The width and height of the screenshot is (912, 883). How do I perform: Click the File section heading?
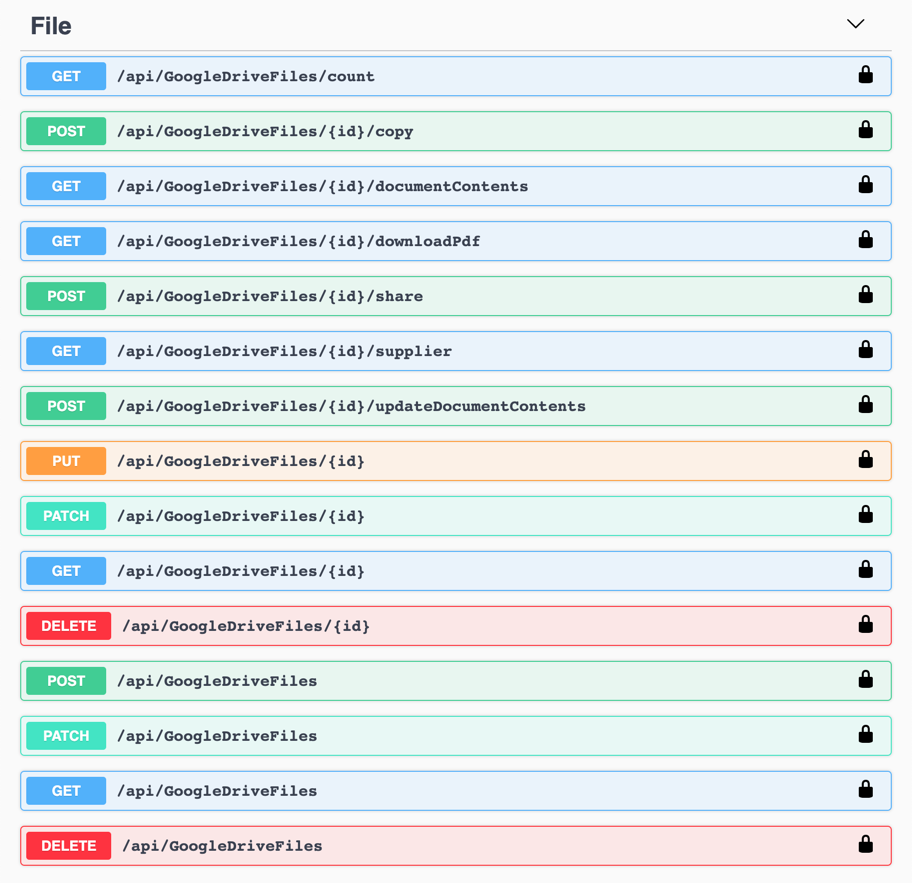[51, 26]
